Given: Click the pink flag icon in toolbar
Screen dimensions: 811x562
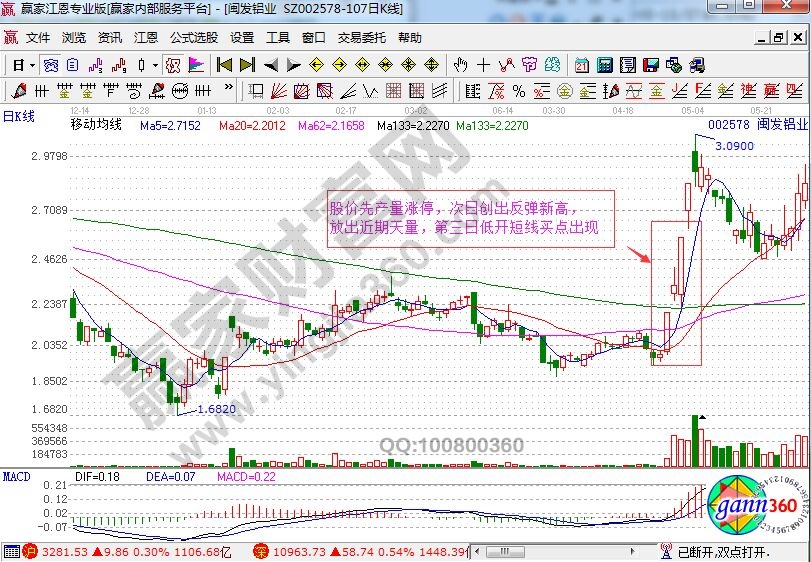Looking at the screenshot, I should click(195, 65).
